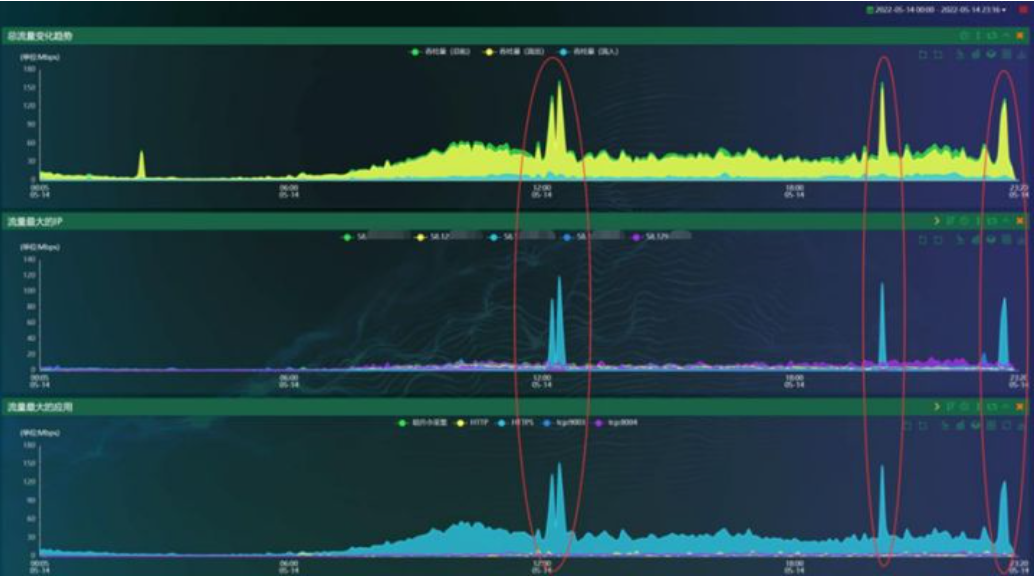The width and height of the screenshot is (1035, 577).
Task: Click area zoom tool in 流量最大的IP chart toolbox
Action: tap(922, 240)
